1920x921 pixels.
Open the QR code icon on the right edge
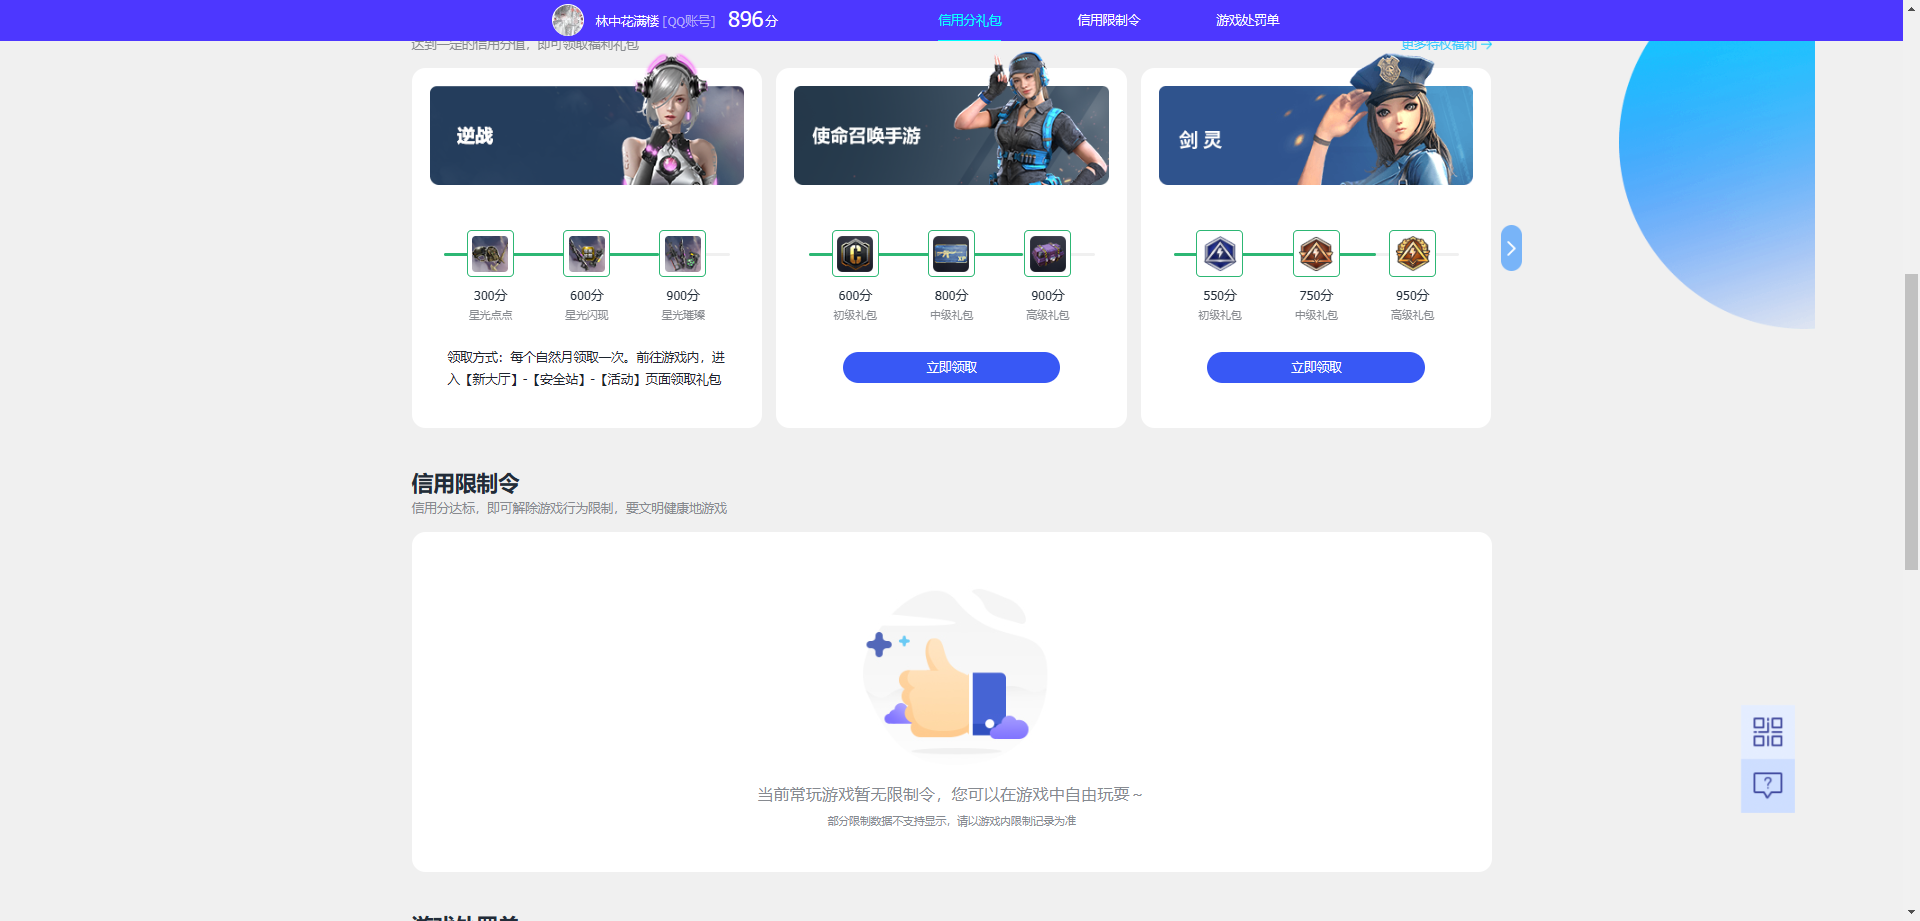[x=1767, y=731]
